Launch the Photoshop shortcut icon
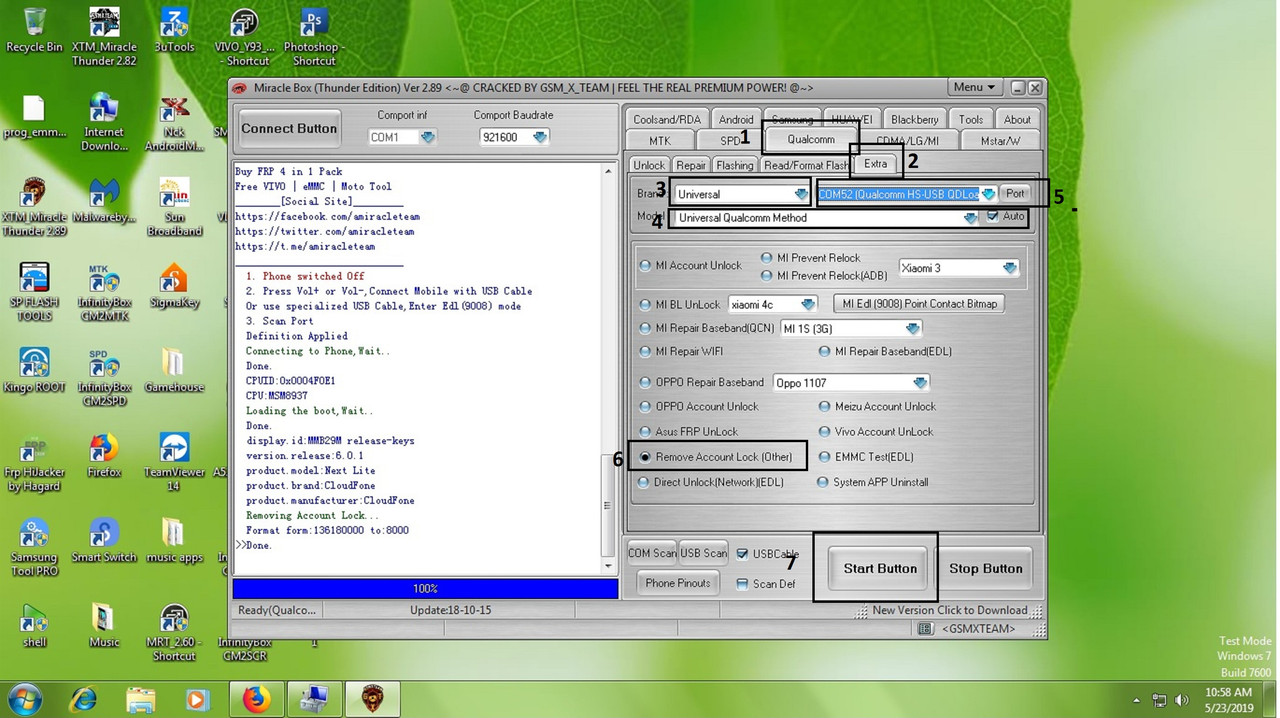 coord(314,36)
